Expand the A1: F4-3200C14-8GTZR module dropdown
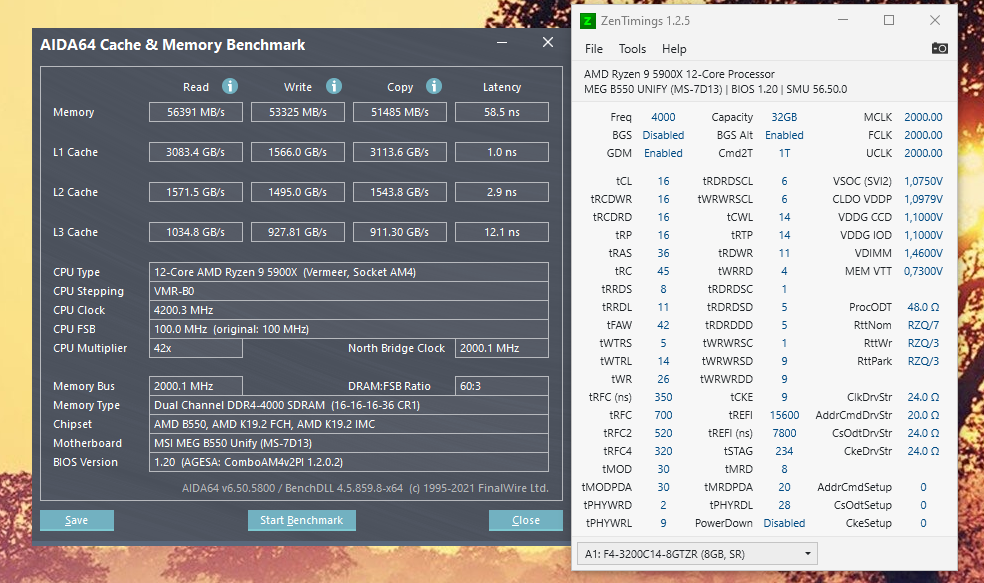The image size is (984, 583). (697, 554)
